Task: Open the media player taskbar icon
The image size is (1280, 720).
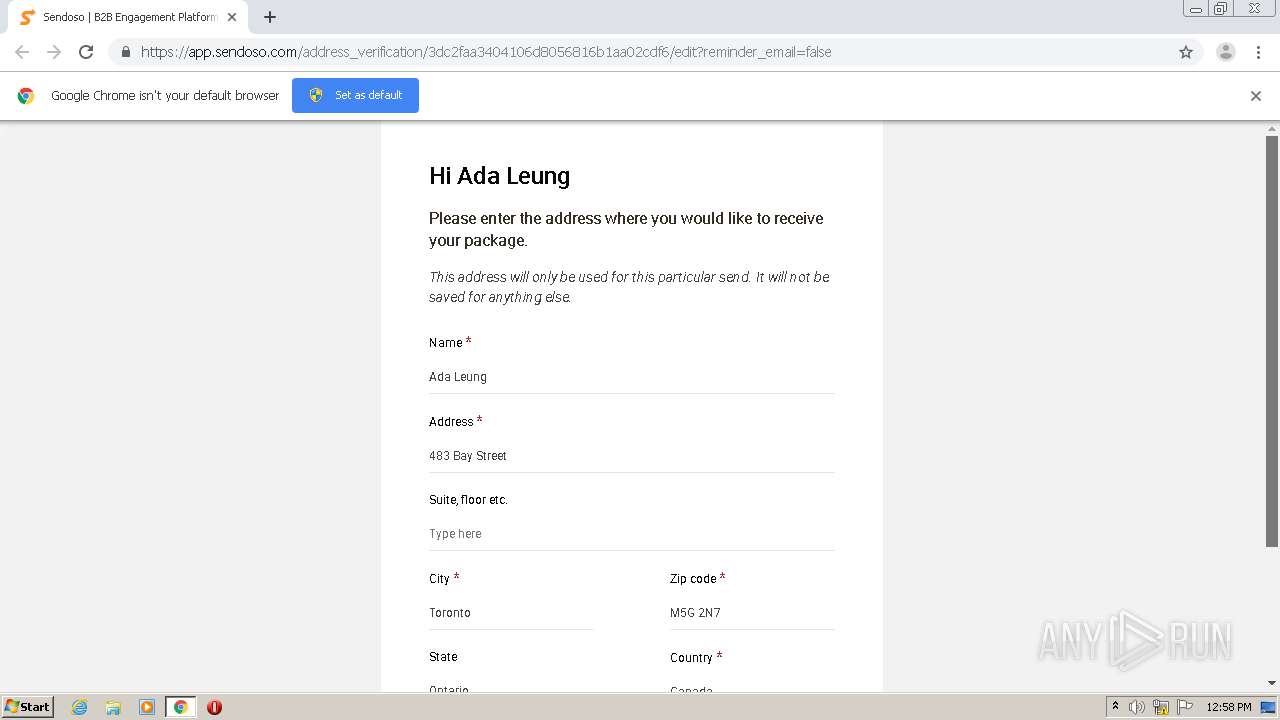Action: pyautogui.click(x=147, y=707)
